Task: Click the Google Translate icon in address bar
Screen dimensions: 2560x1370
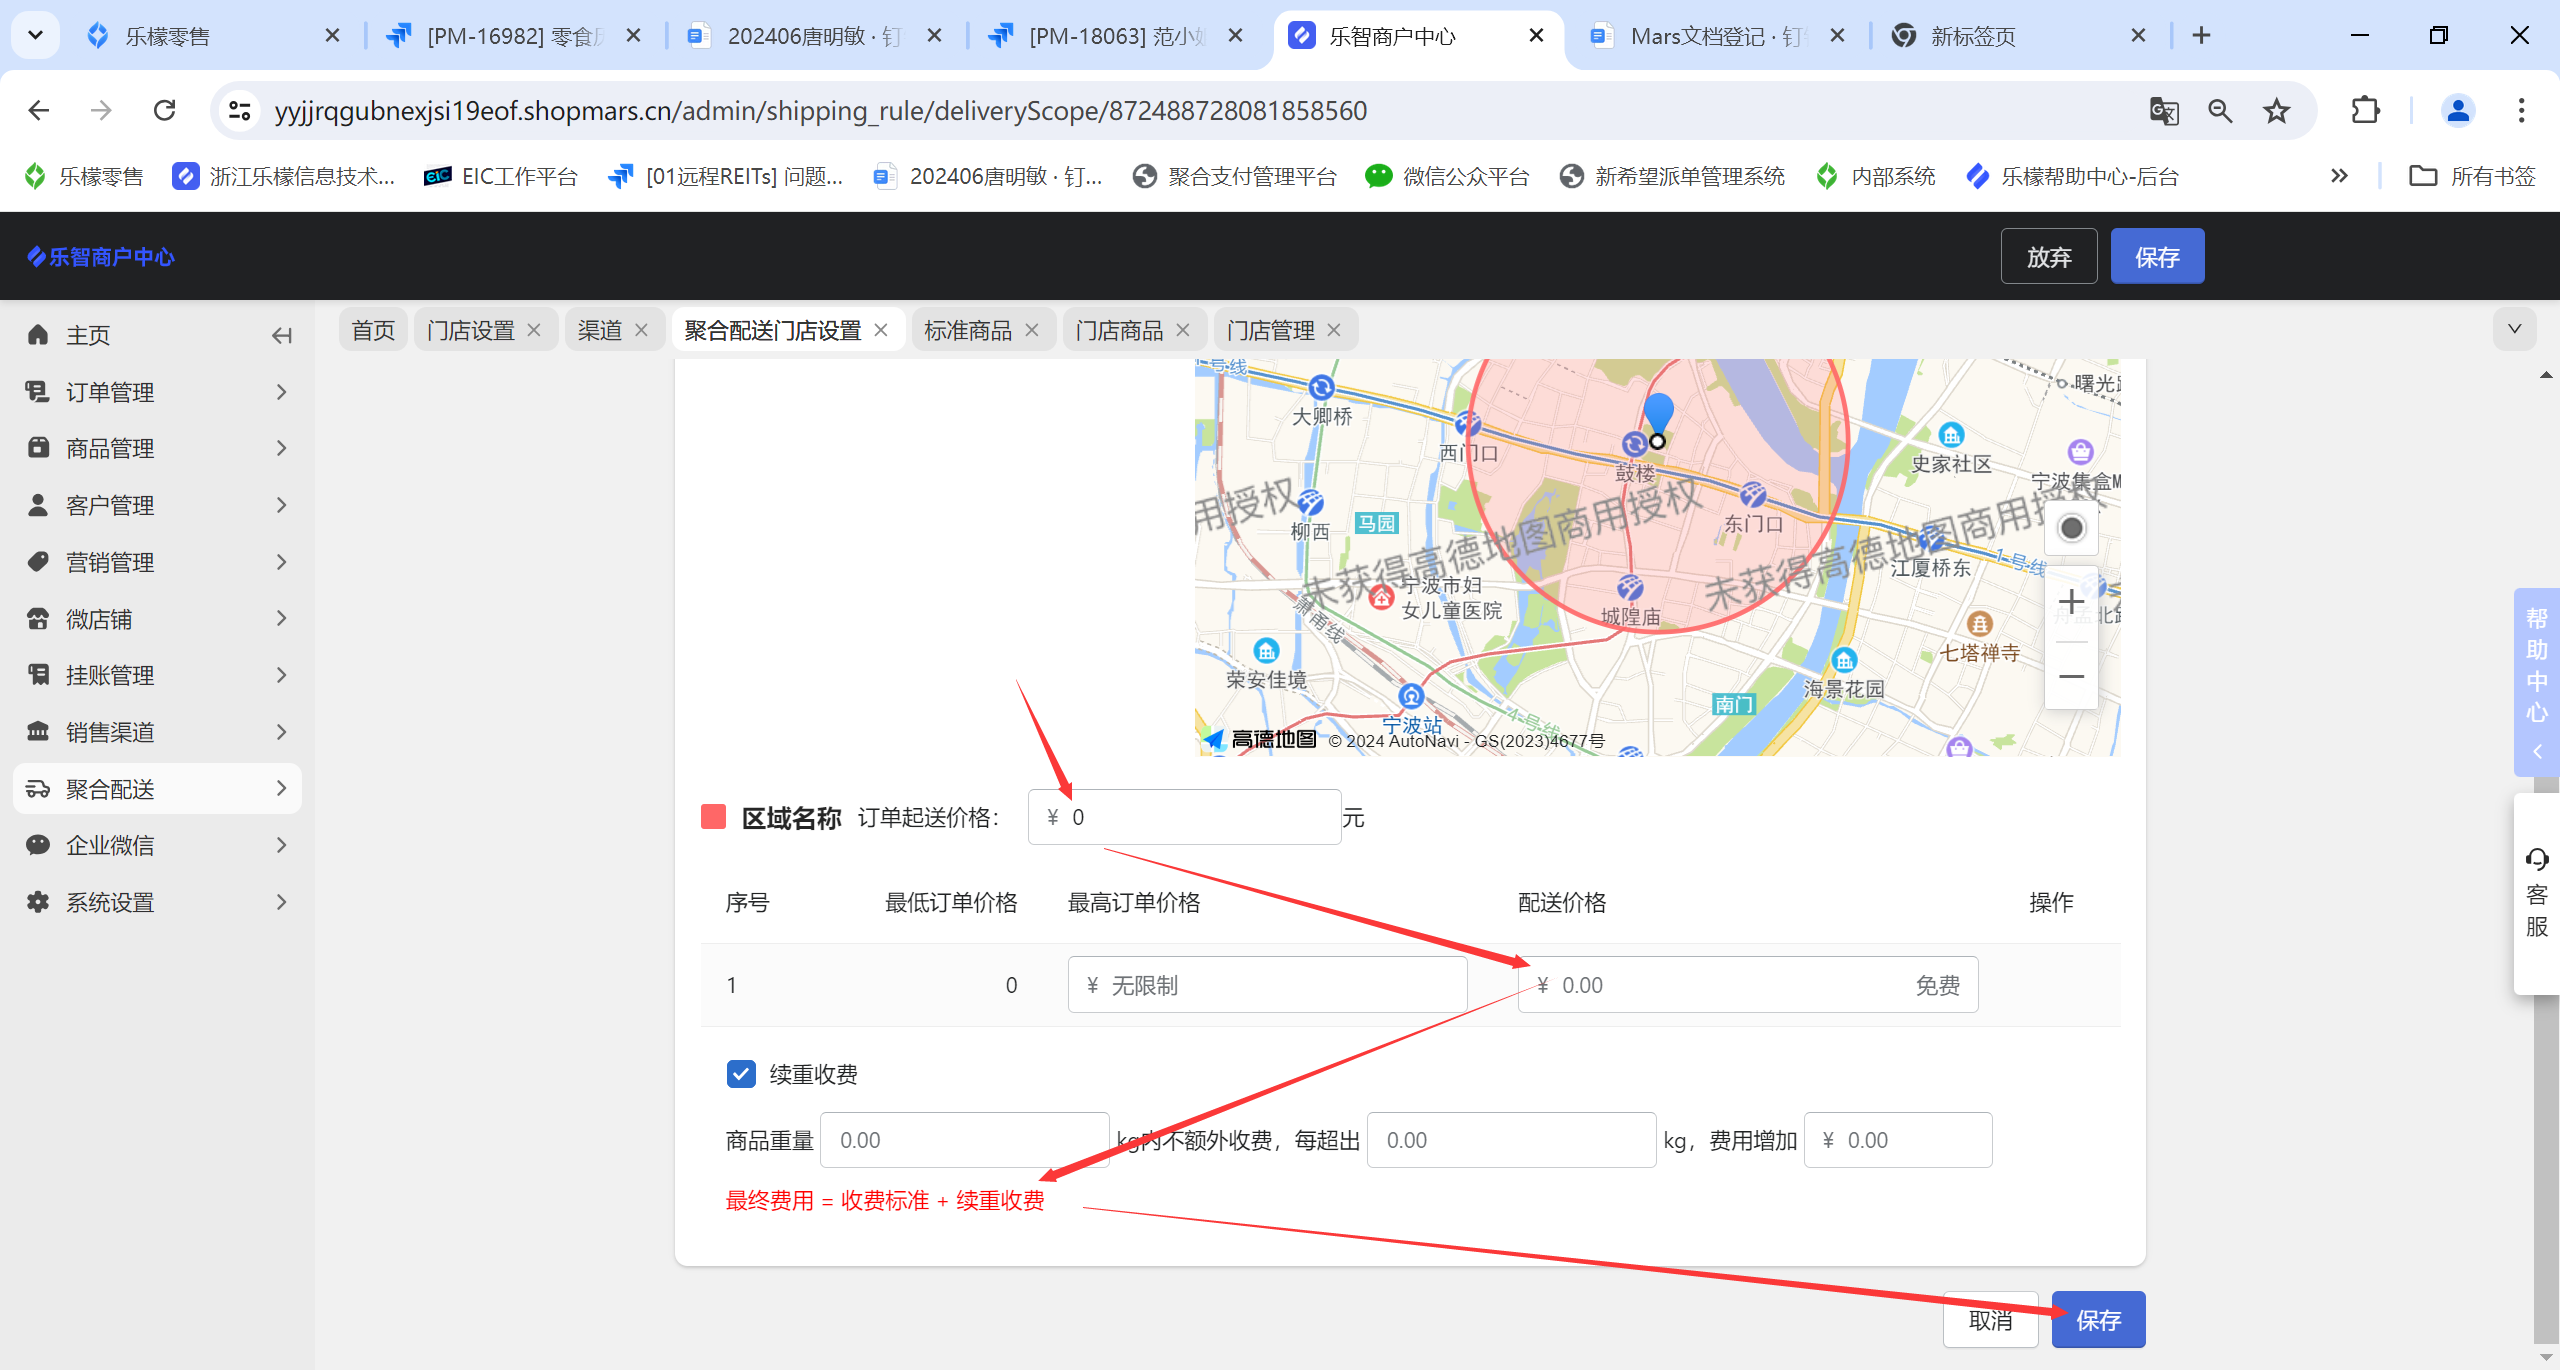Action: [x=2163, y=111]
